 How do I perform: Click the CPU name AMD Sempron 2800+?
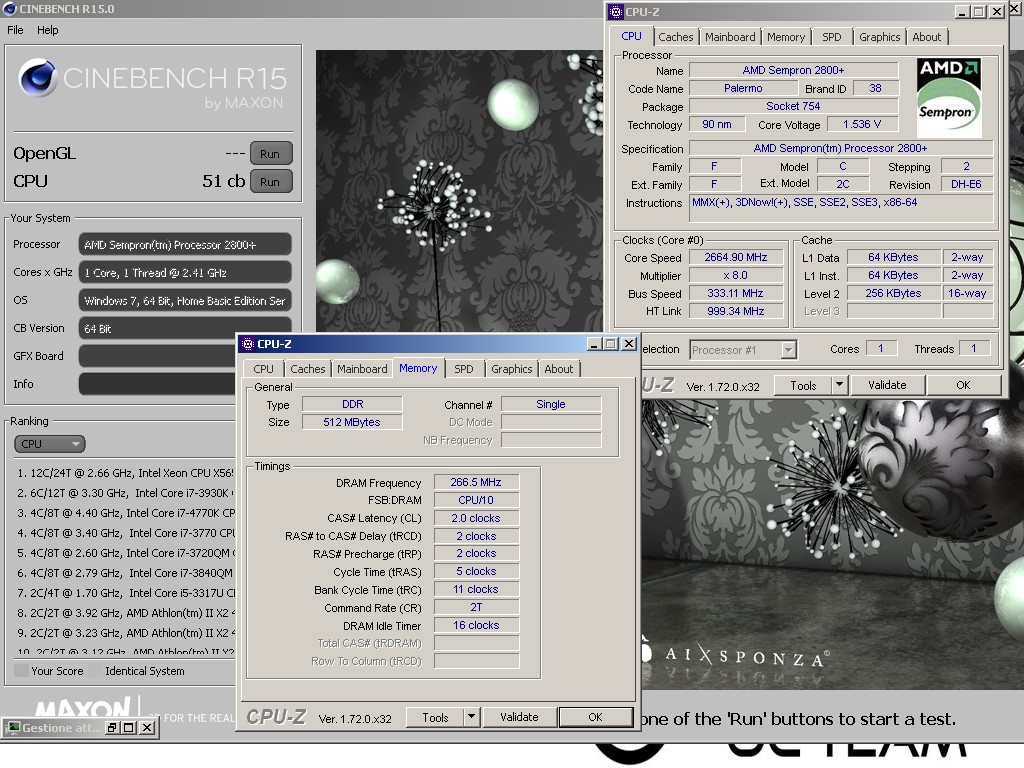pos(793,71)
